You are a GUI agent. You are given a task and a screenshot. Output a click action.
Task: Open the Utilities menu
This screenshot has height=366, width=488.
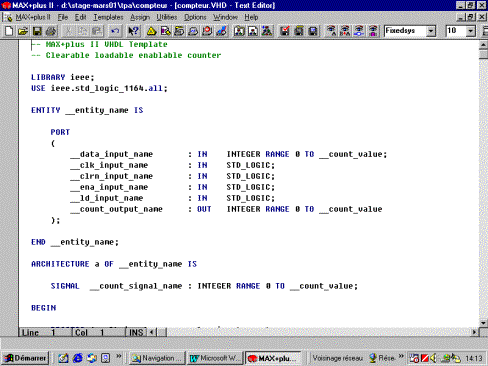pyautogui.click(x=167, y=17)
